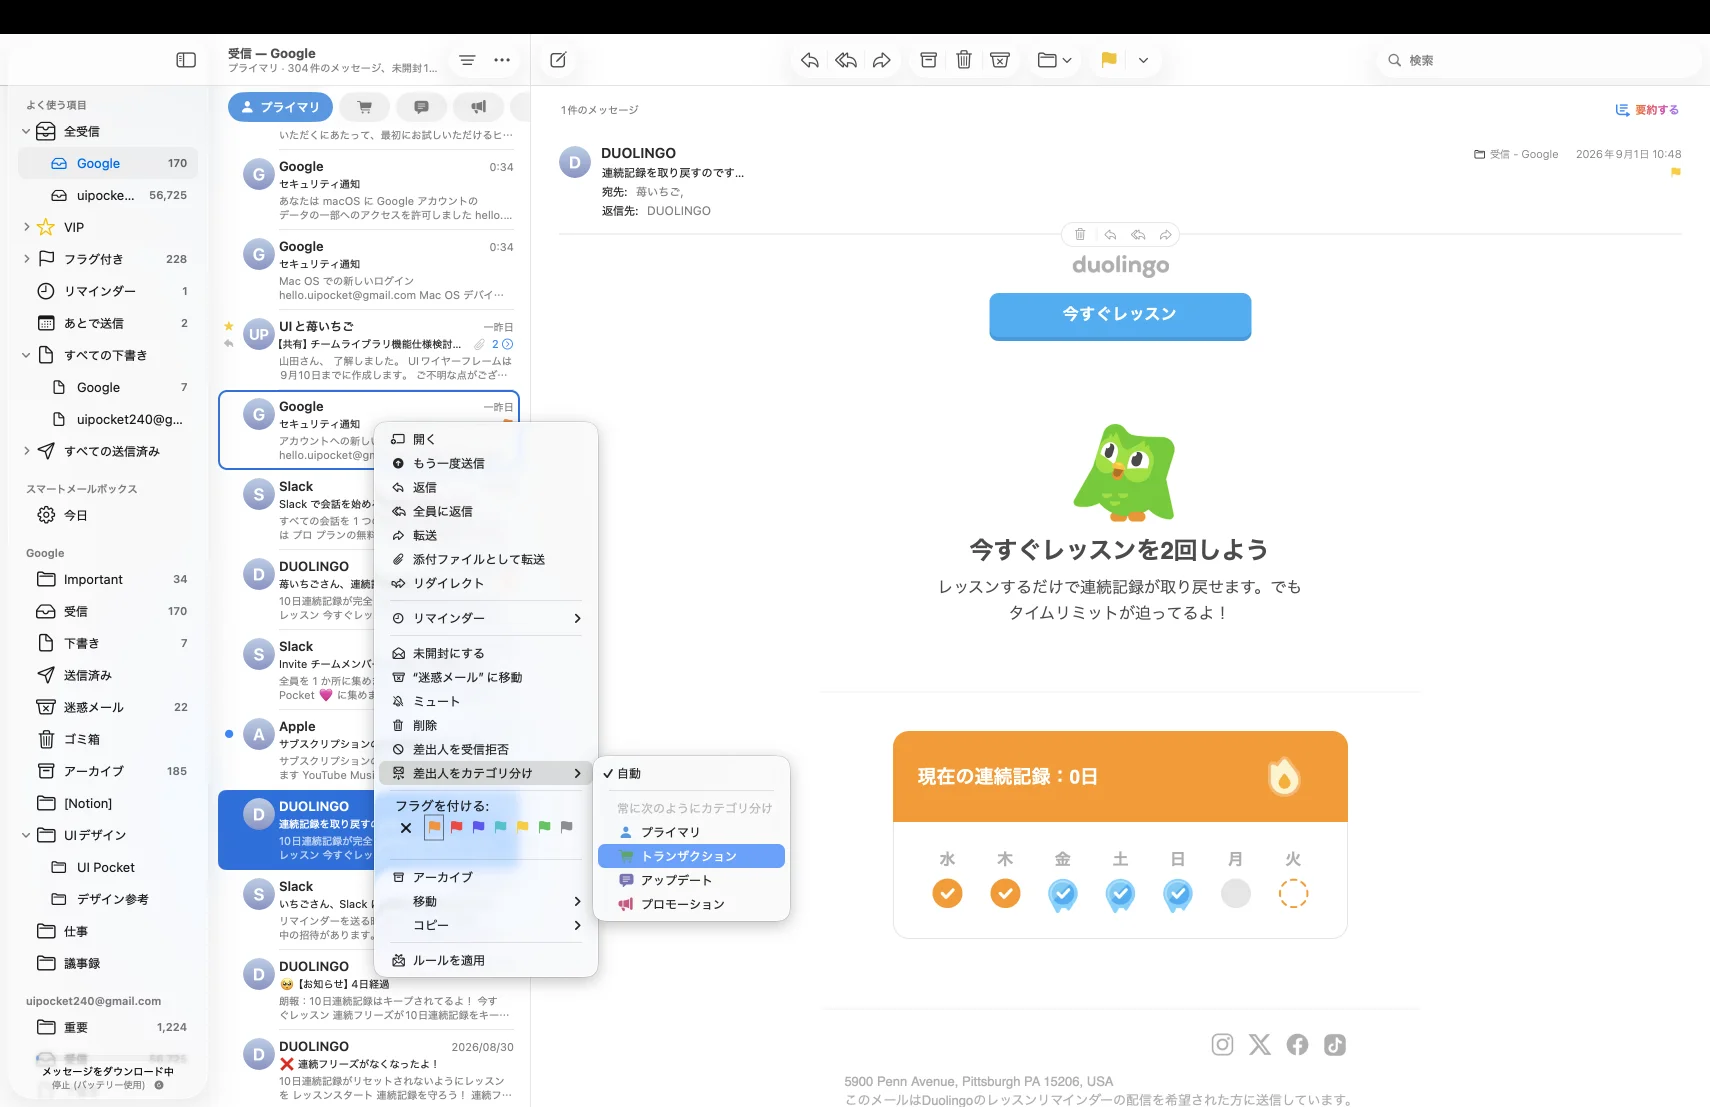The height and width of the screenshot is (1107, 1710).
Task: Delete the message via toolbar trash icon
Action: (x=964, y=60)
